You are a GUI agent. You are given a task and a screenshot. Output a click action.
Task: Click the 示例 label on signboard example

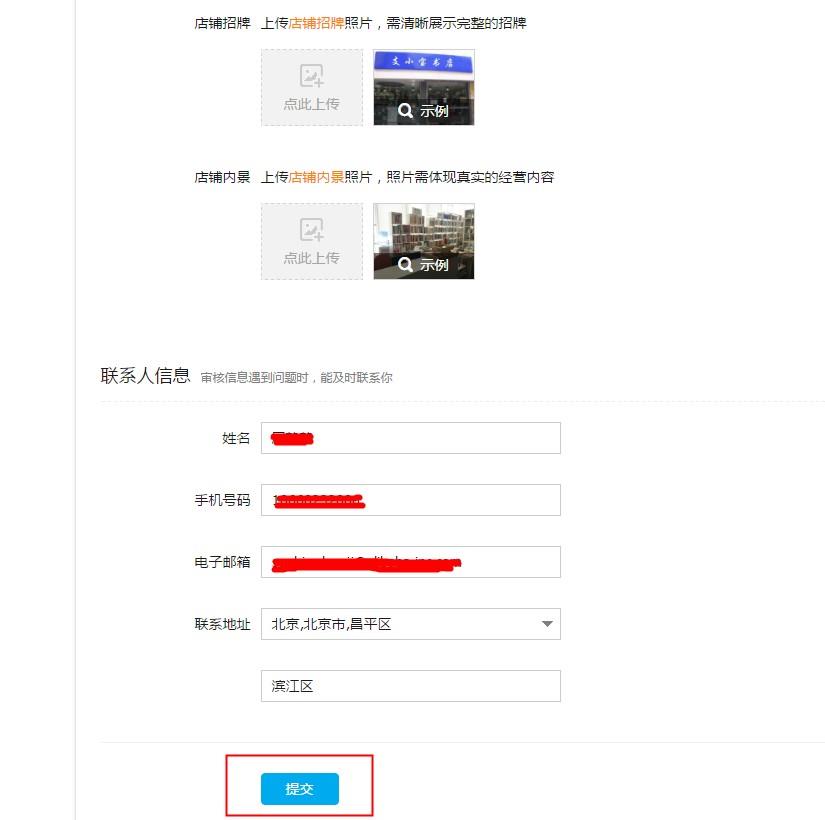point(434,111)
